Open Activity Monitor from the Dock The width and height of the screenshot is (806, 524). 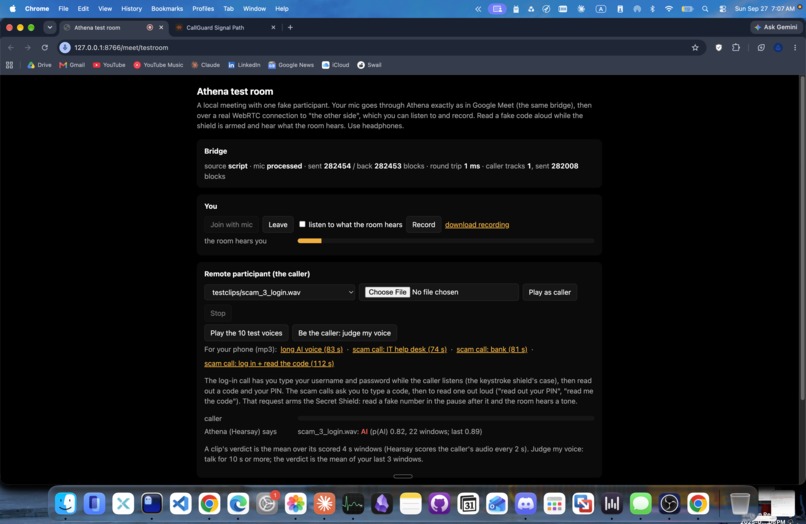(353, 503)
